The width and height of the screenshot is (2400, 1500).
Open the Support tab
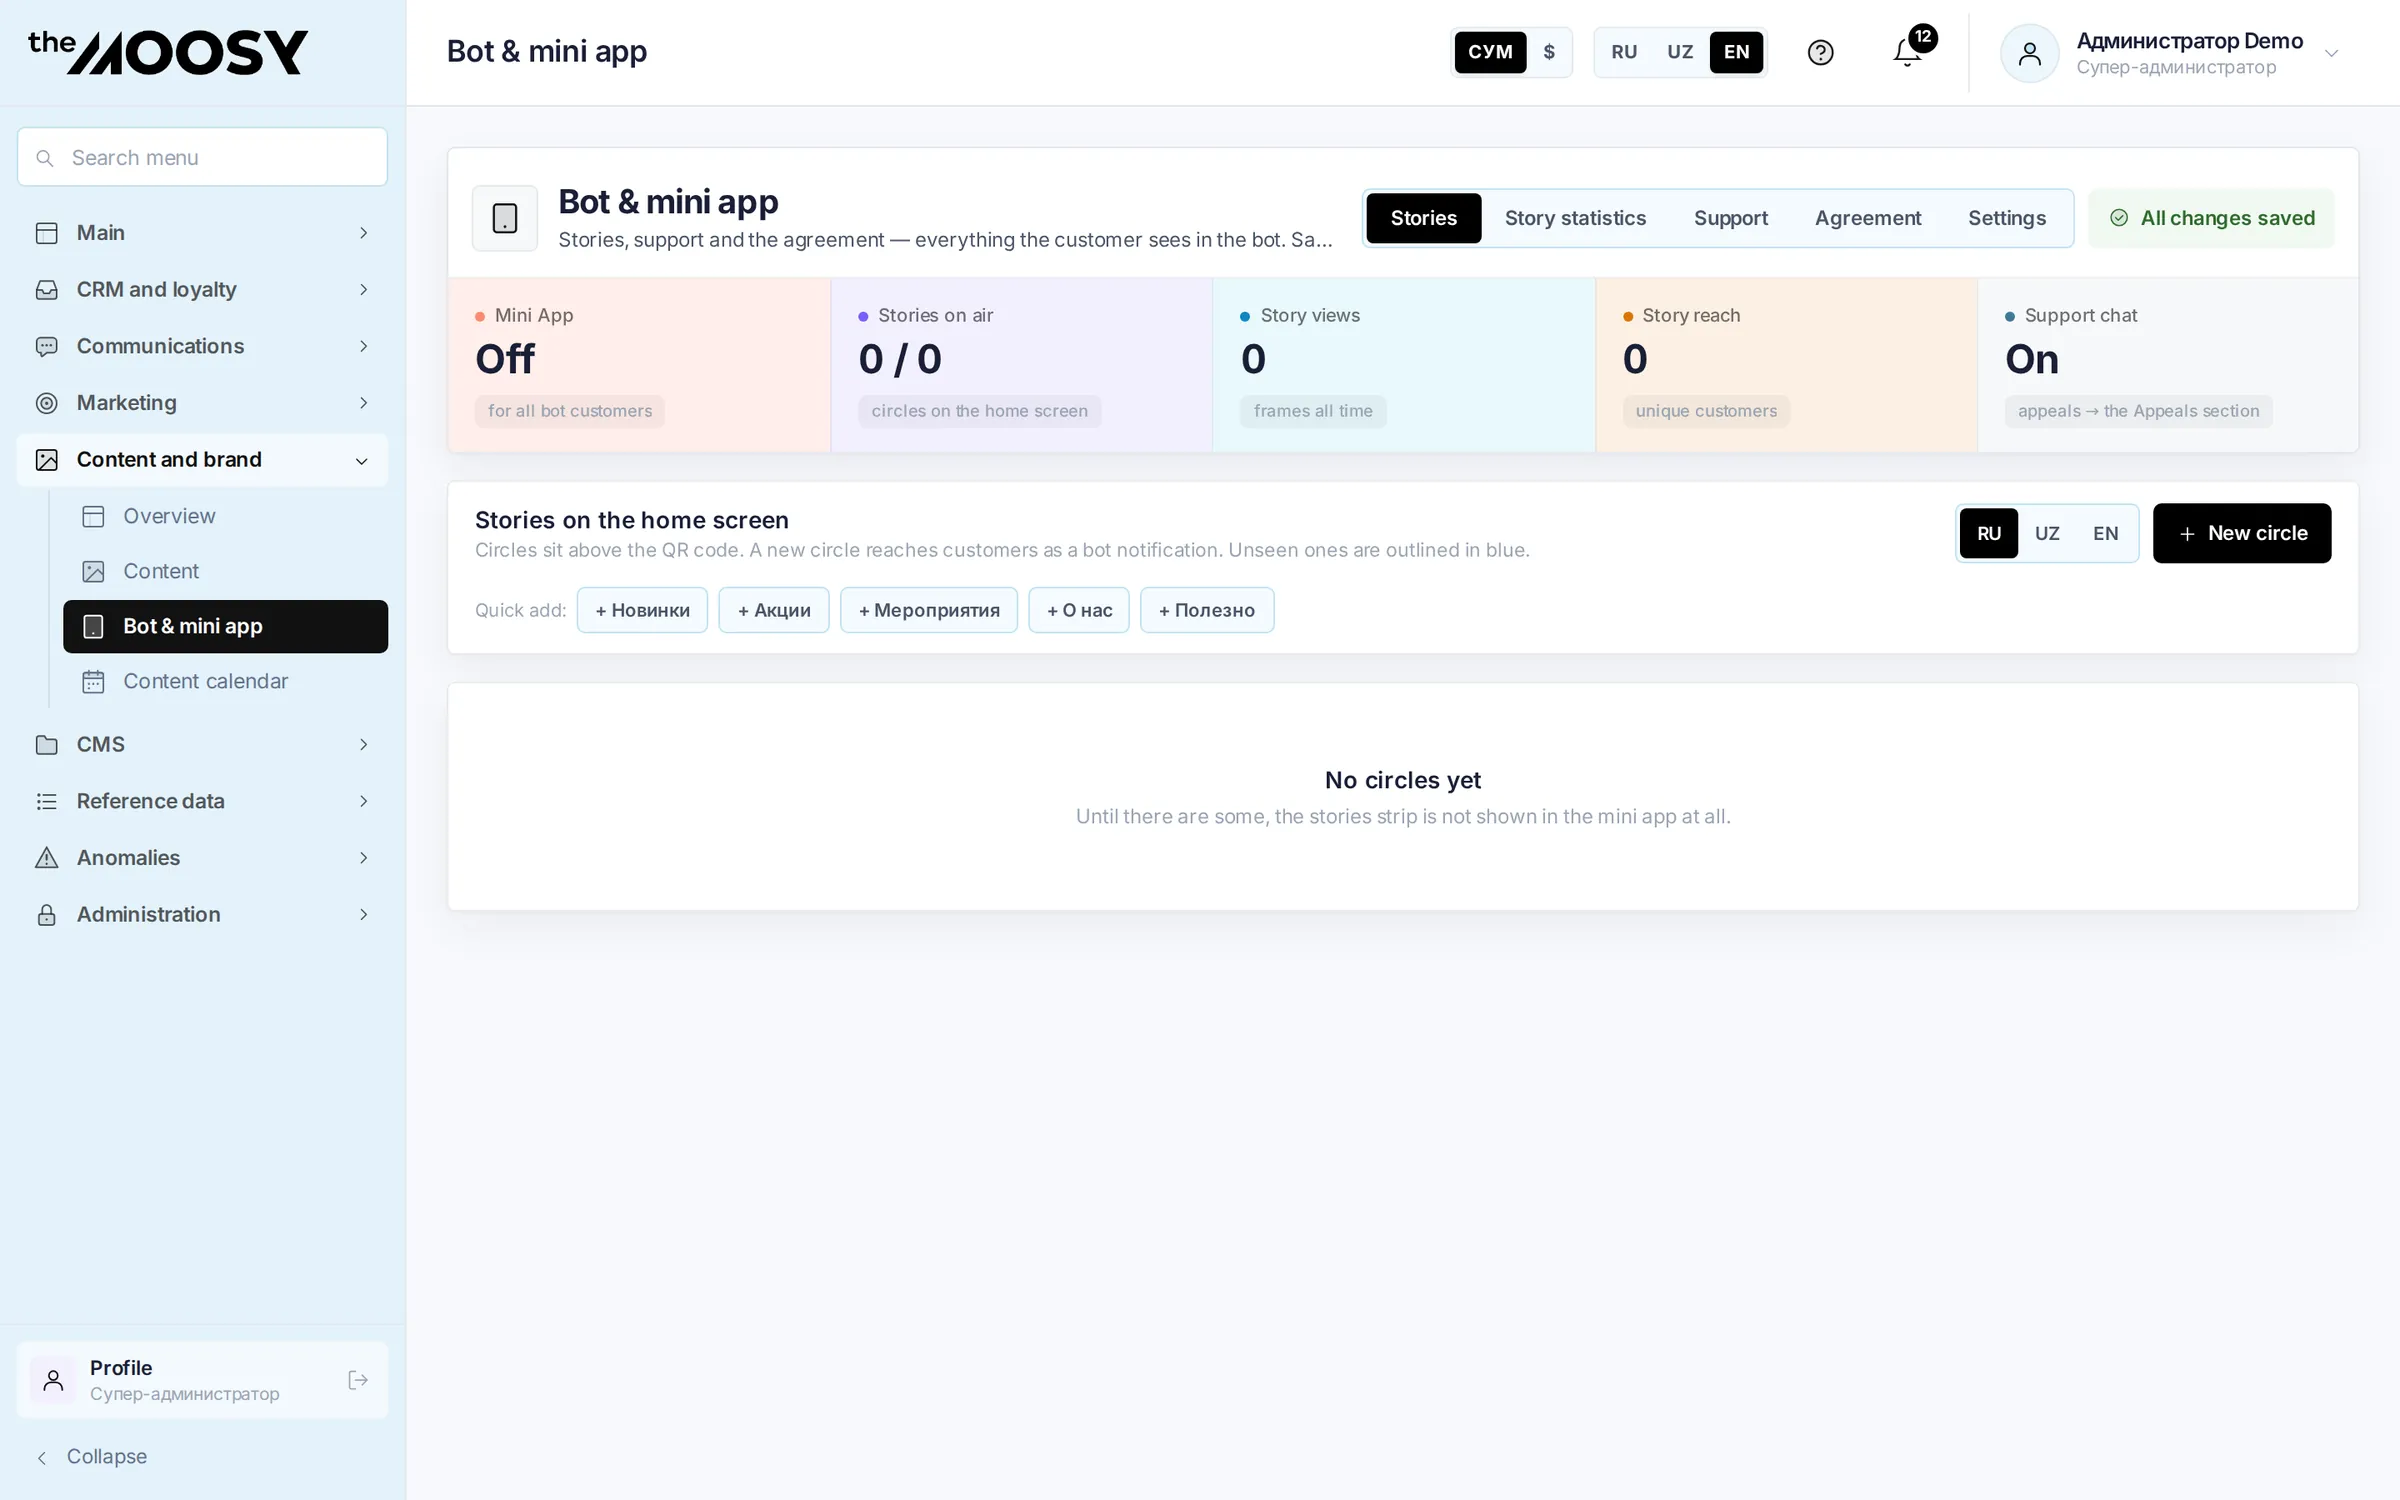pos(1730,218)
